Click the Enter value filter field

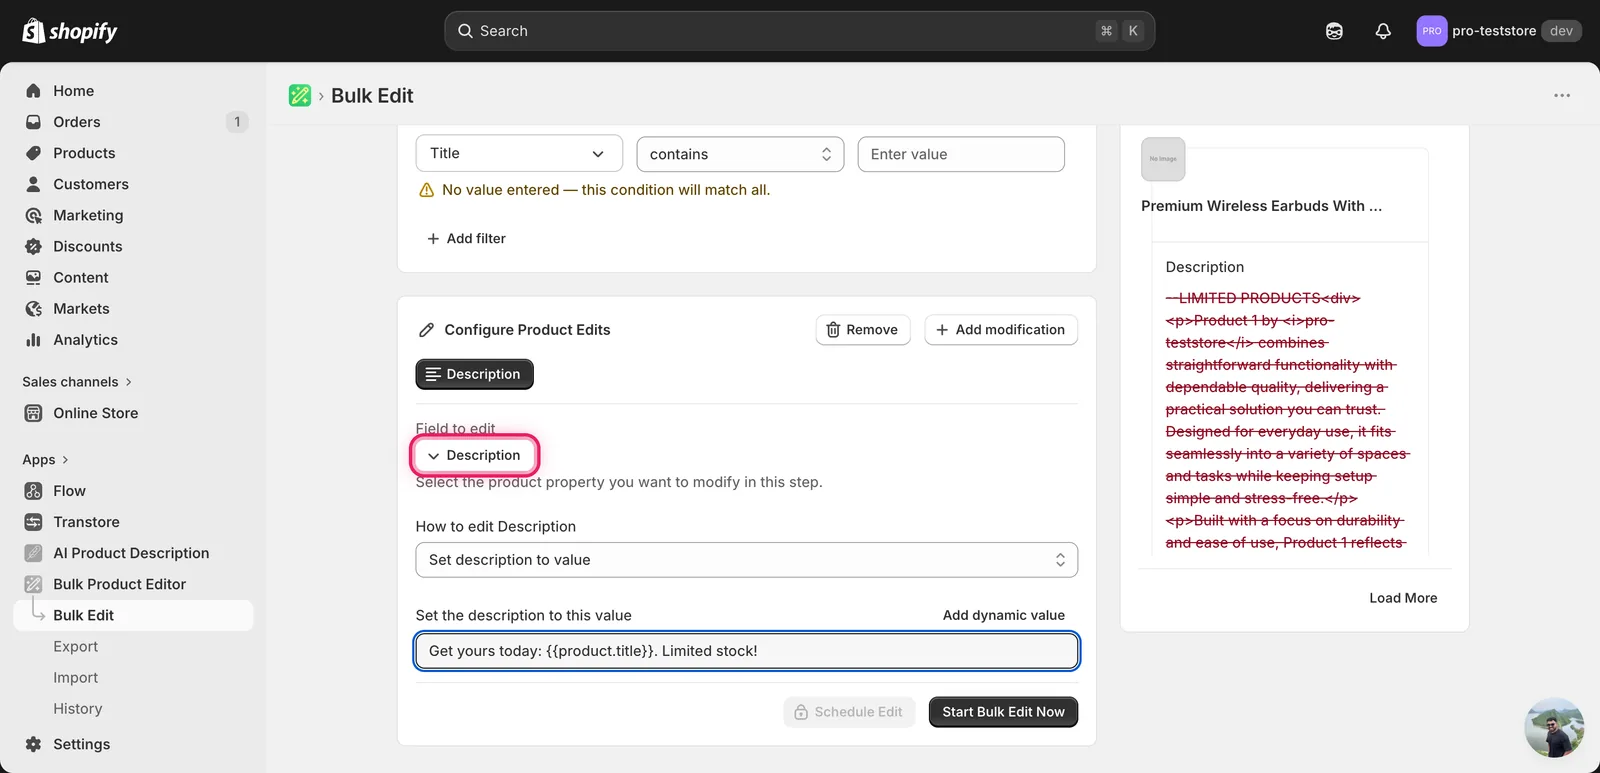[x=961, y=154]
